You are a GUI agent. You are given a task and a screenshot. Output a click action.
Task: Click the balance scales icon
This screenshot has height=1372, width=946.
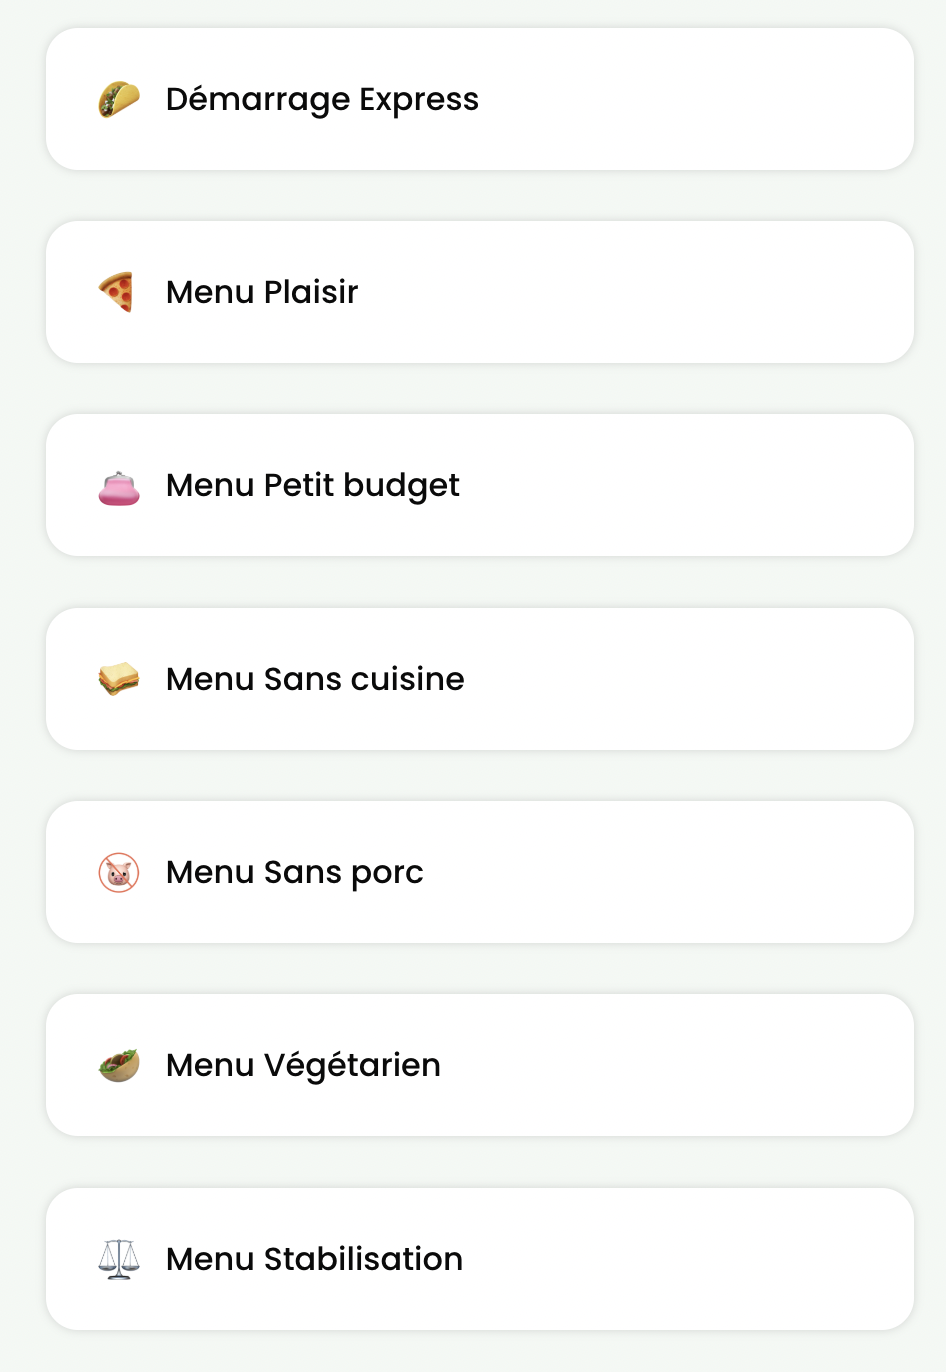119,1259
